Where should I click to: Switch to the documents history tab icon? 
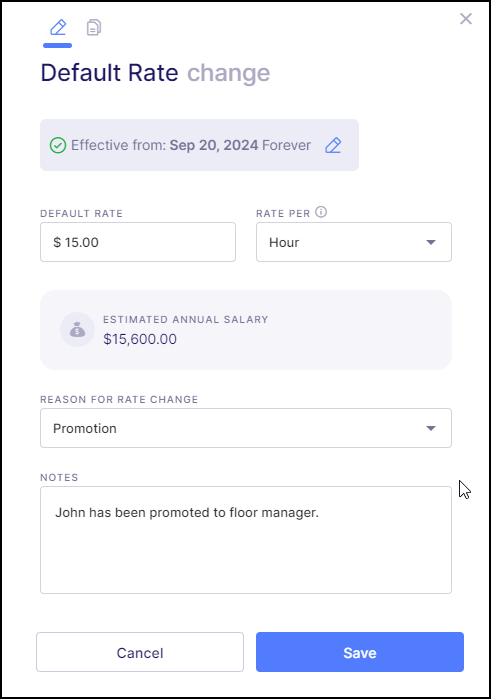click(x=94, y=28)
